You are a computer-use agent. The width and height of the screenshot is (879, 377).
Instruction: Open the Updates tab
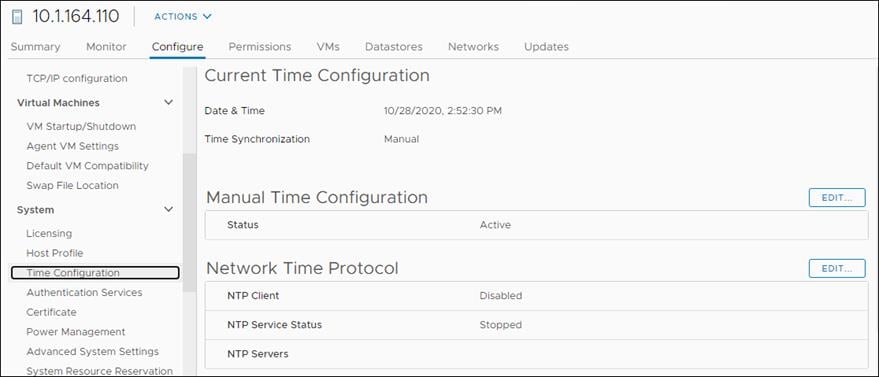click(546, 46)
